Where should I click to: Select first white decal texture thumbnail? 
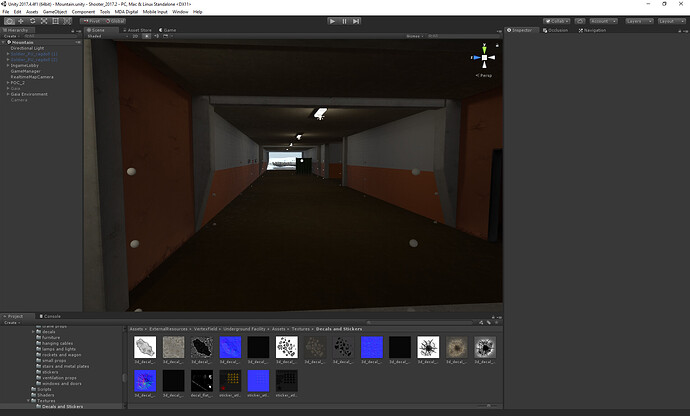pos(145,347)
